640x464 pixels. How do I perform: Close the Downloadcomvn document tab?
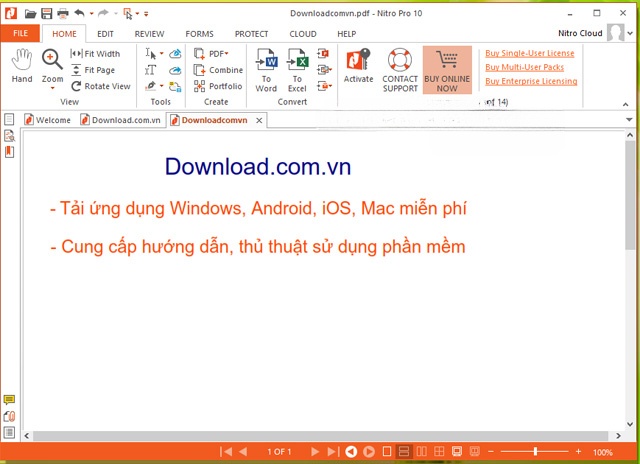point(259,120)
